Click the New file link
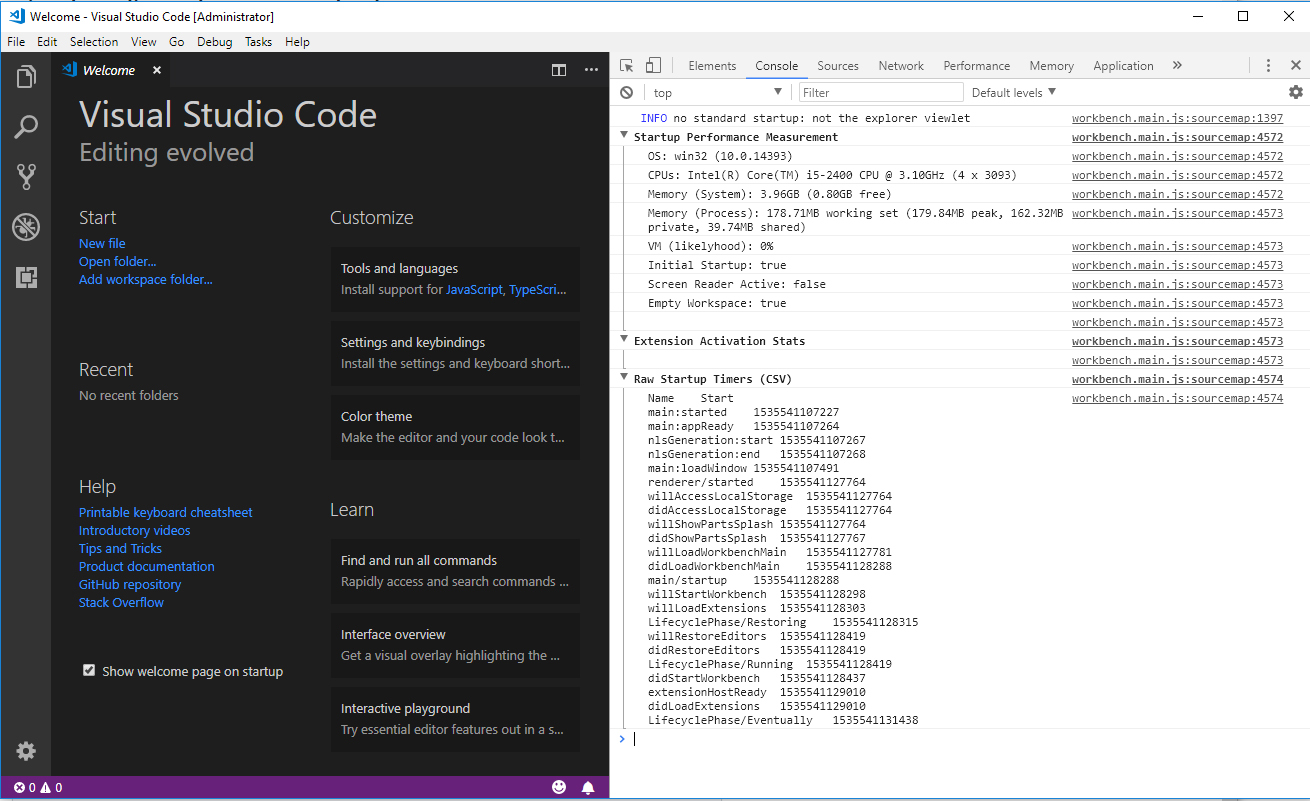Viewport: 1310px width, 801px height. [102, 242]
